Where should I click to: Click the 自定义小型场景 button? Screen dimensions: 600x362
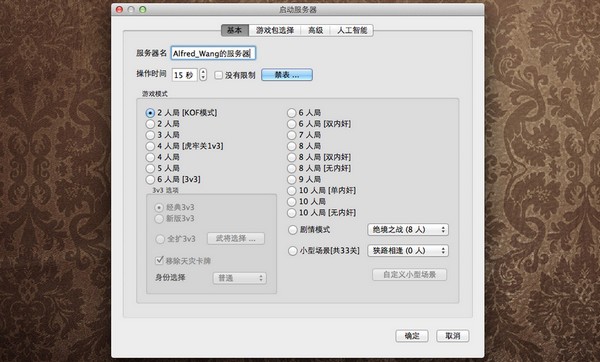point(409,274)
